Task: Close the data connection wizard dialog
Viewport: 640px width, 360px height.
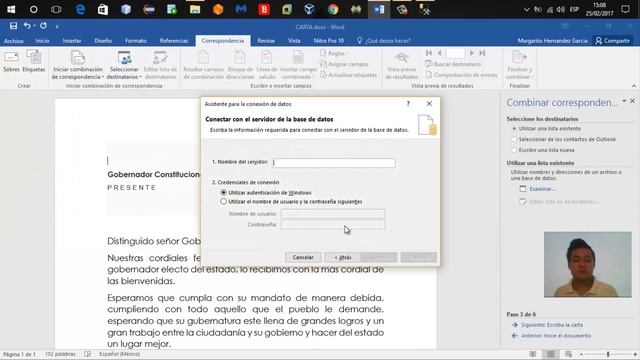Action: click(x=429, y=104)
